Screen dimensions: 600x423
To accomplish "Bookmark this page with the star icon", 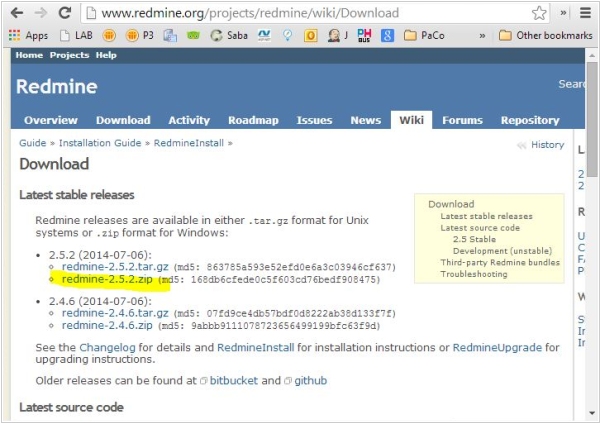I will [540, 13].
